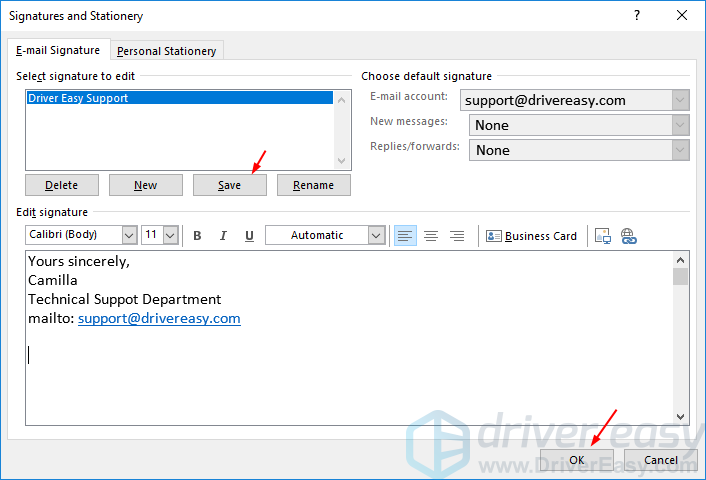Switch to the Personal Stationery tab
The width and height of the screenshot is (706, 480).
coord(167,51)
